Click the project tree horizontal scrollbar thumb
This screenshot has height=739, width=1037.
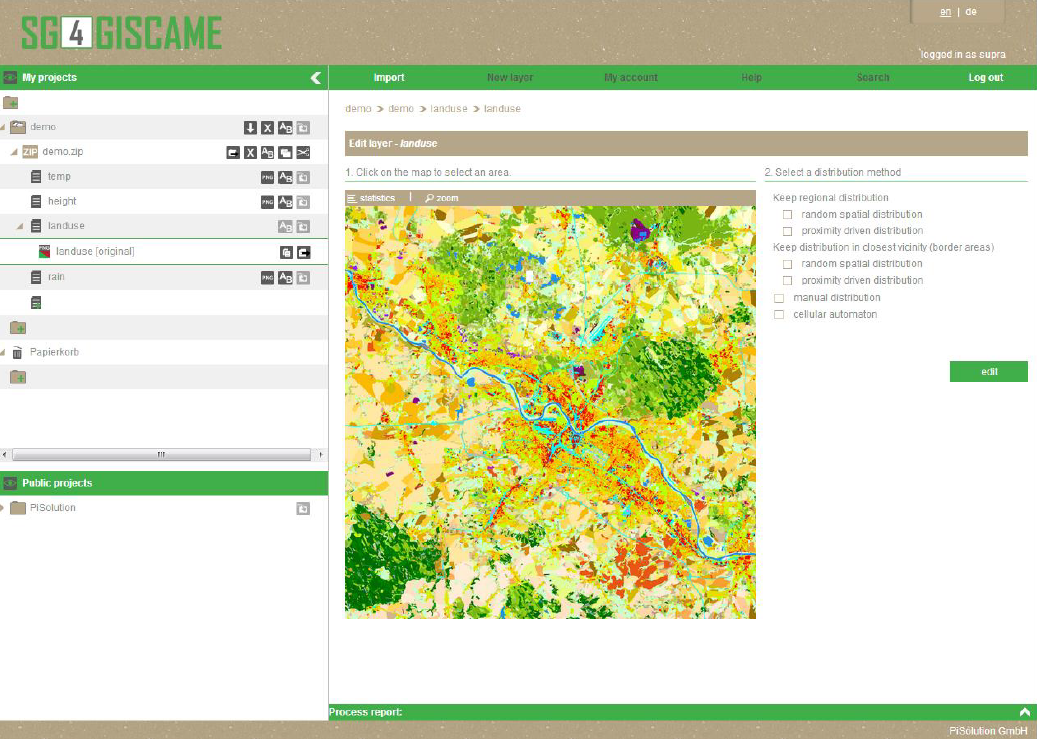161,455
